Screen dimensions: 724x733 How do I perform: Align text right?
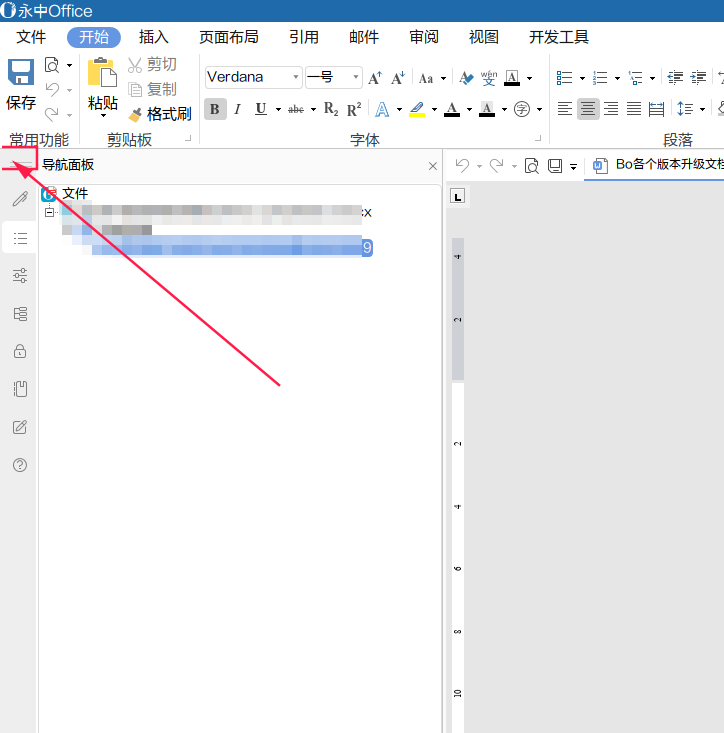point(611,109)
